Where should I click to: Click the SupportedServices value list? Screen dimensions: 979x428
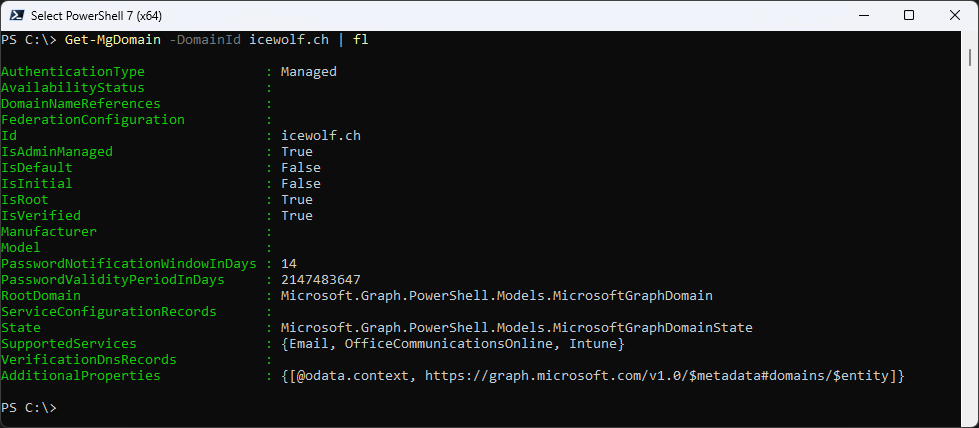(x=453, y=344)
